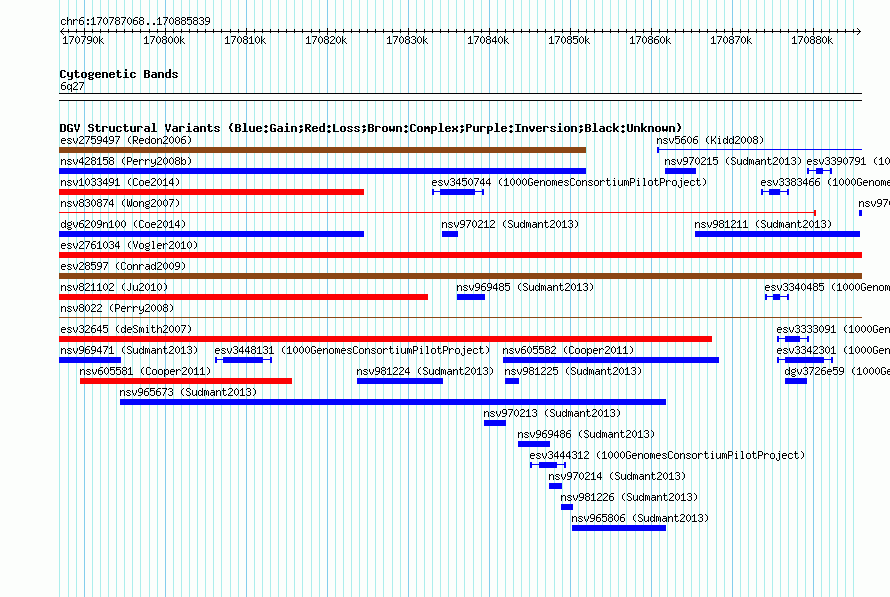Click the Cytogenetic Bands track title

click(x=119, y=74)
